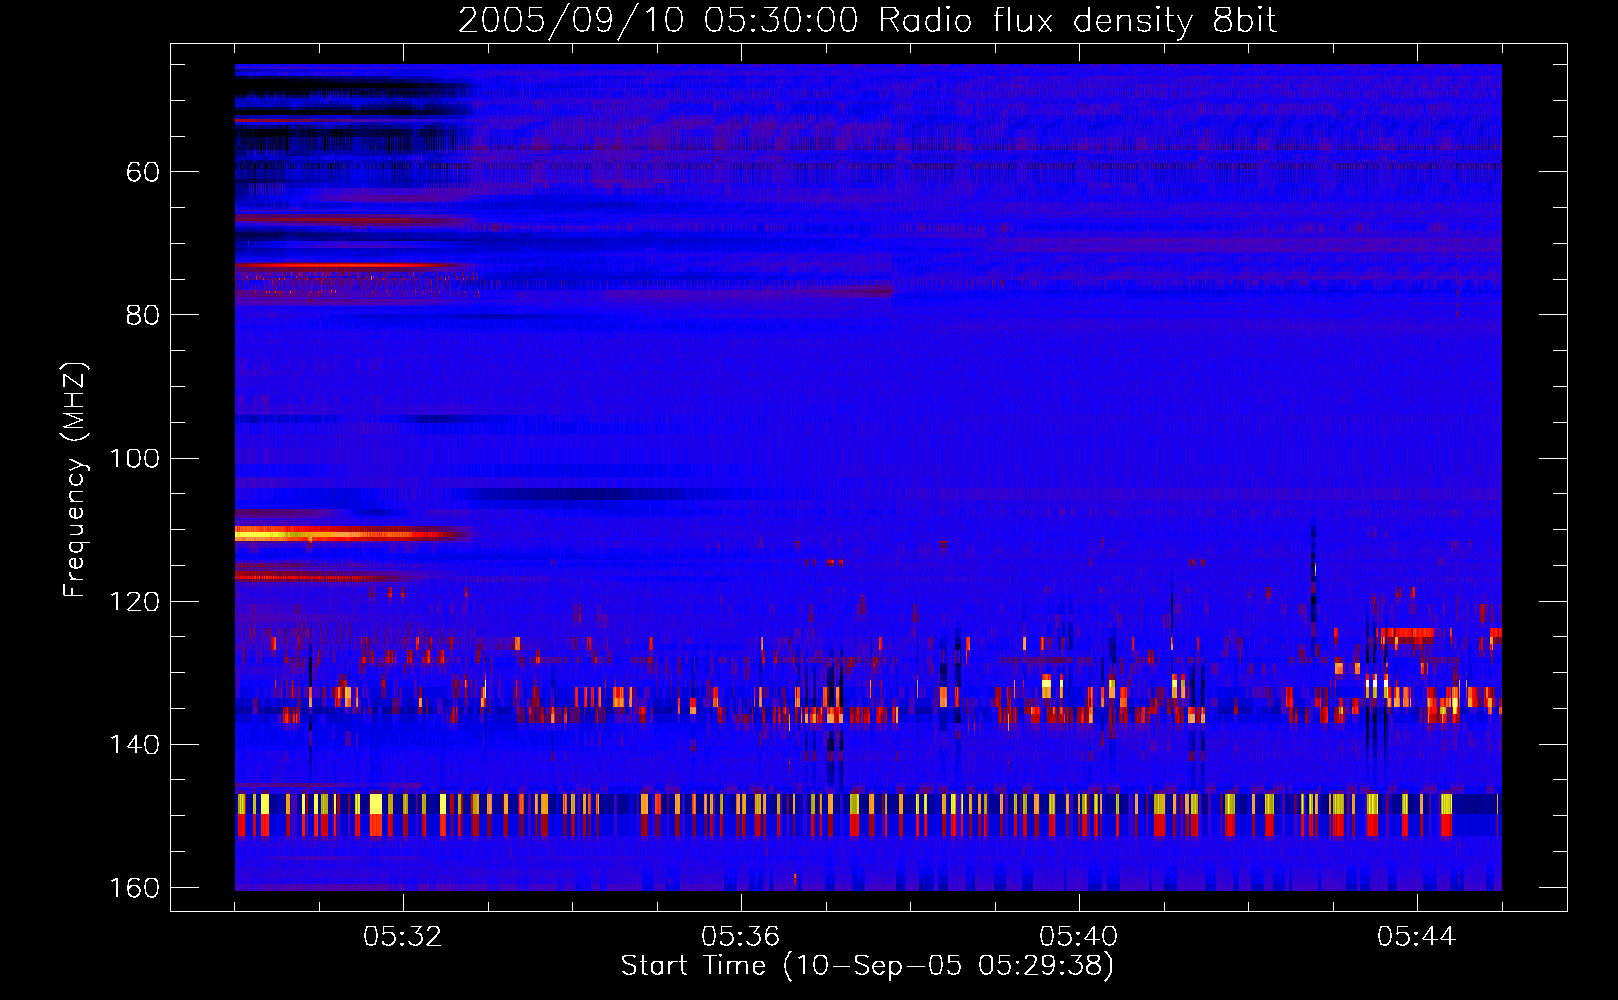This screenshot has width=1618, height=1000.
Task: Click the 05:40 time tick label
Action: pyautogui.click(x=1079, y=937)
